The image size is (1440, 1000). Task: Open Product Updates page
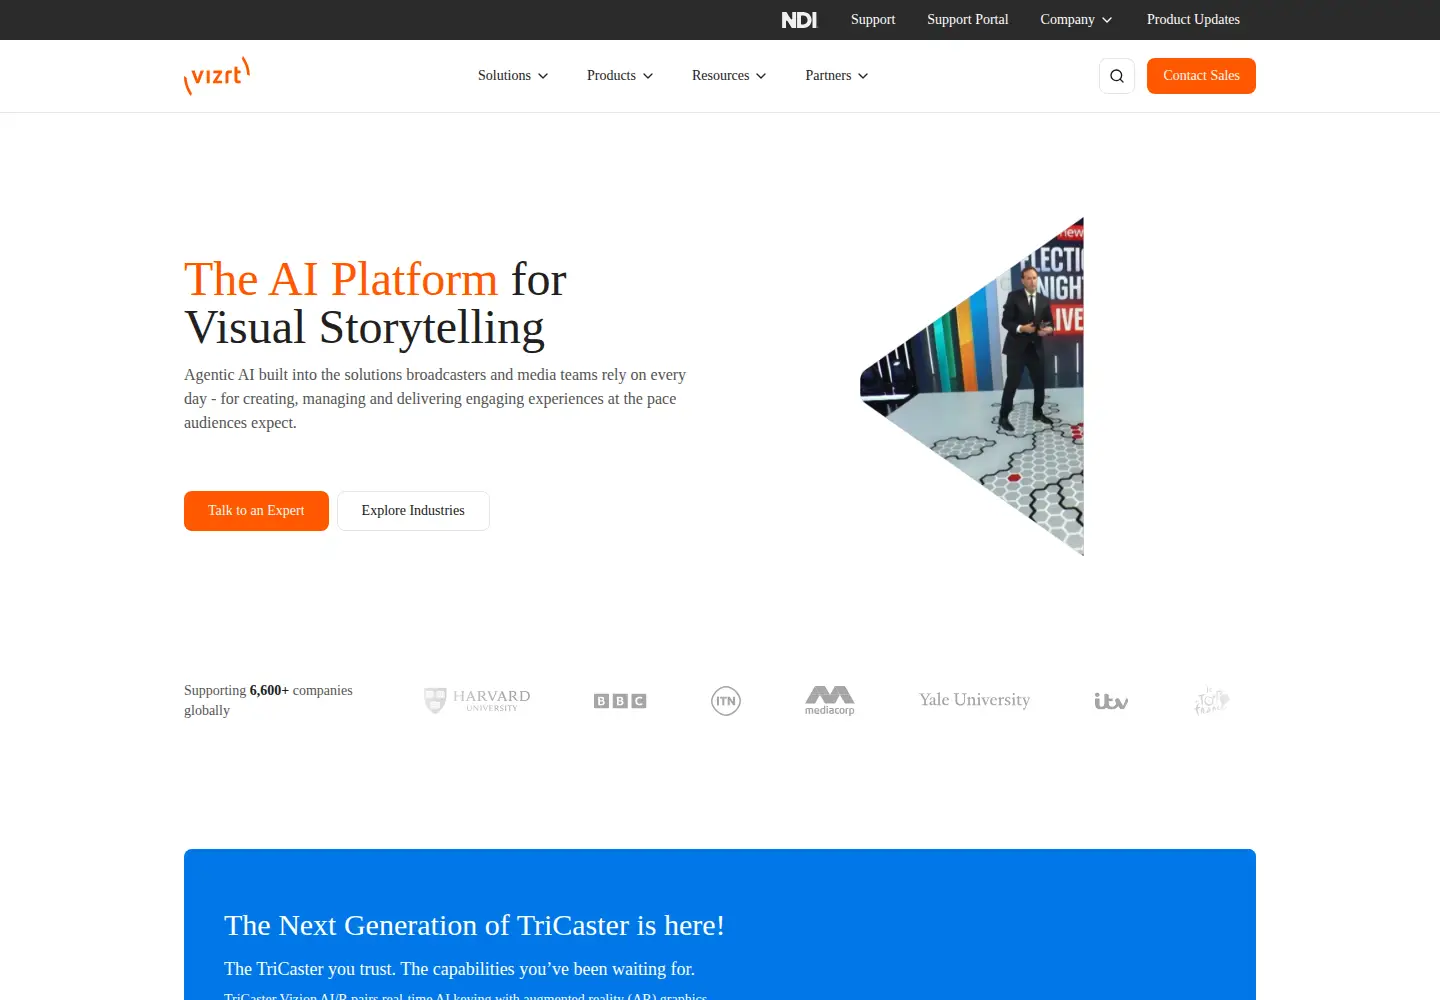point(1193,20)
